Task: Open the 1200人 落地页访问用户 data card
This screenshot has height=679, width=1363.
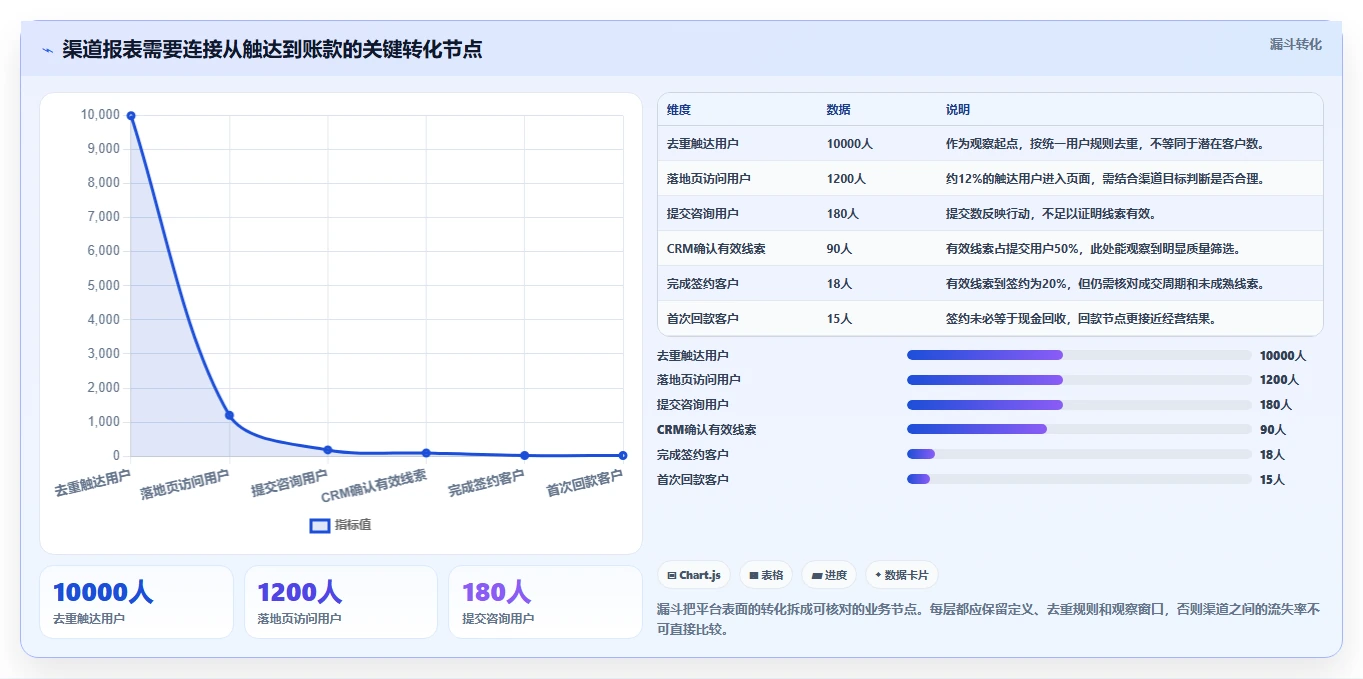Action: (x=341, y=602)
